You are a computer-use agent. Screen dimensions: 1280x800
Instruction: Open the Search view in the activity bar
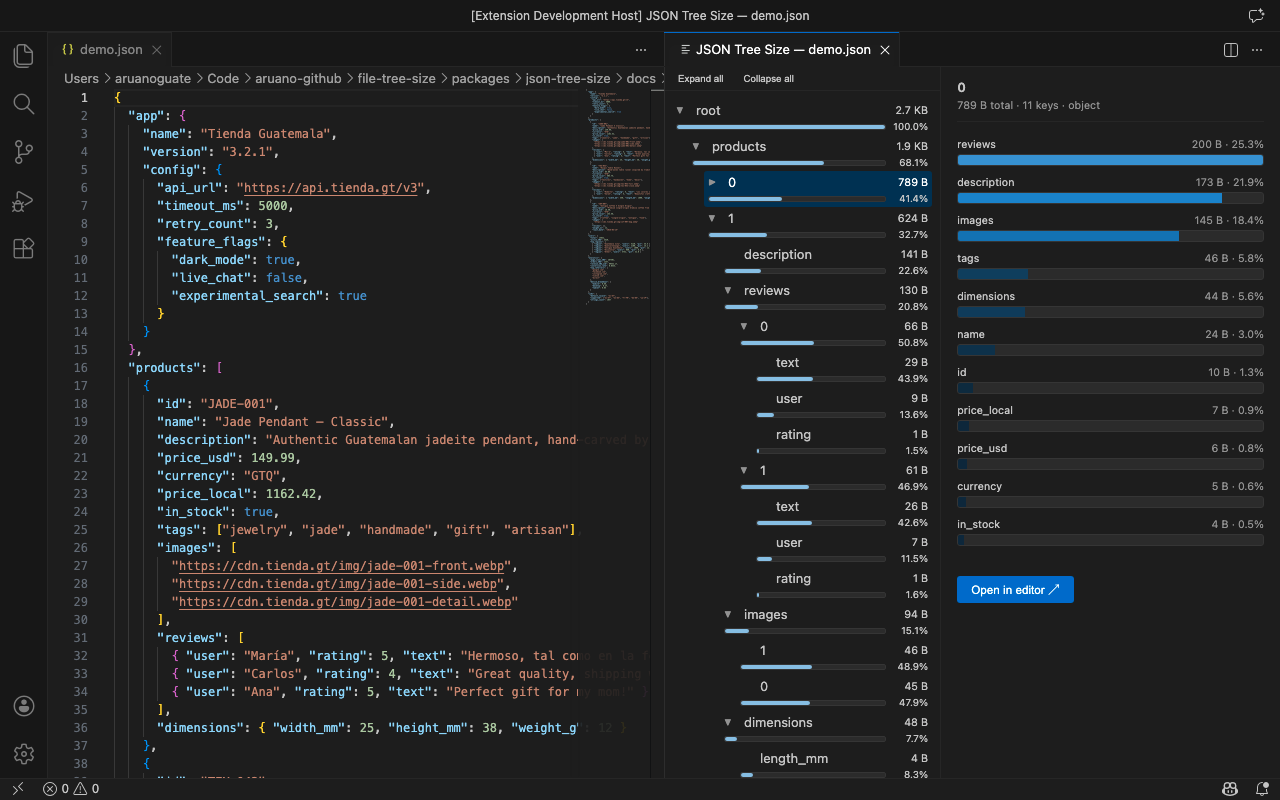tap(24, 104)
